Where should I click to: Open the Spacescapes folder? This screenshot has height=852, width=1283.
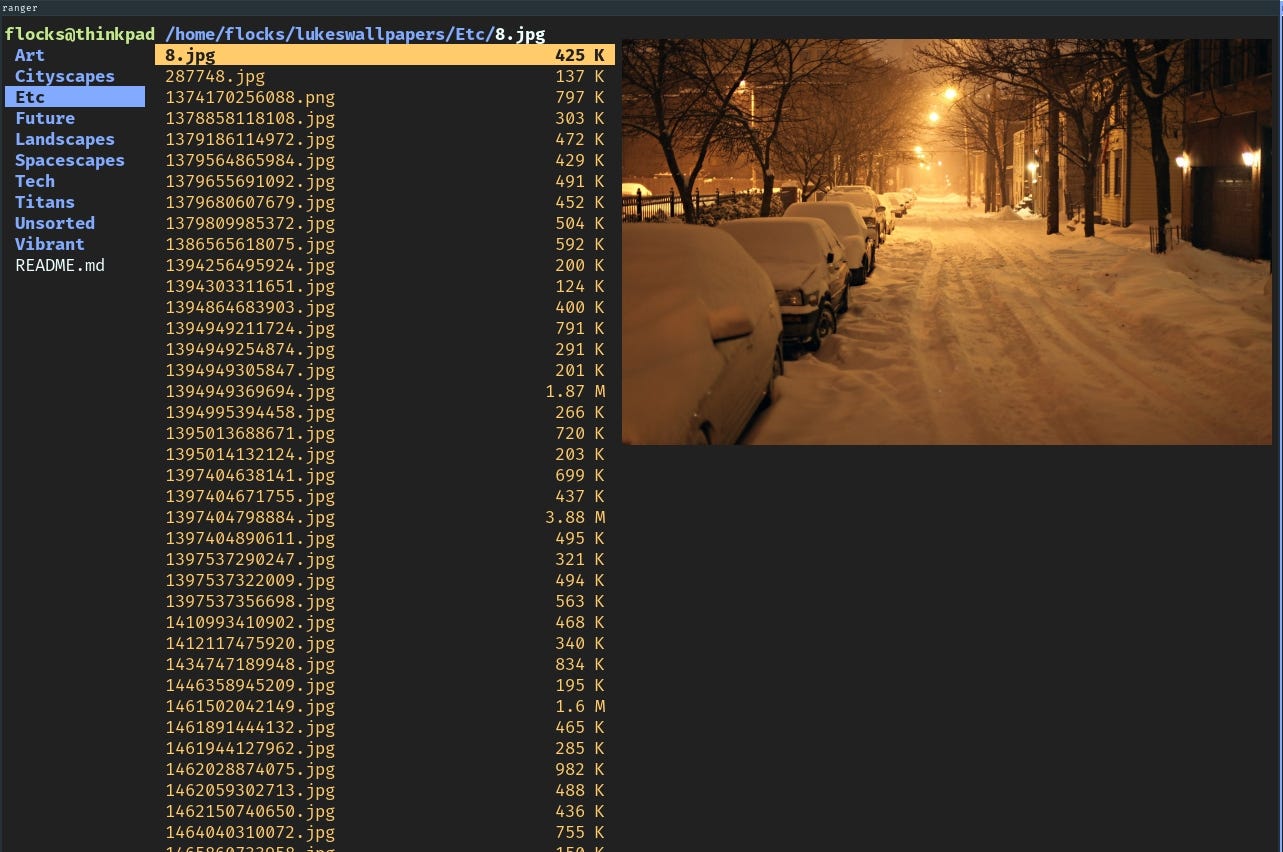point(69,160)
